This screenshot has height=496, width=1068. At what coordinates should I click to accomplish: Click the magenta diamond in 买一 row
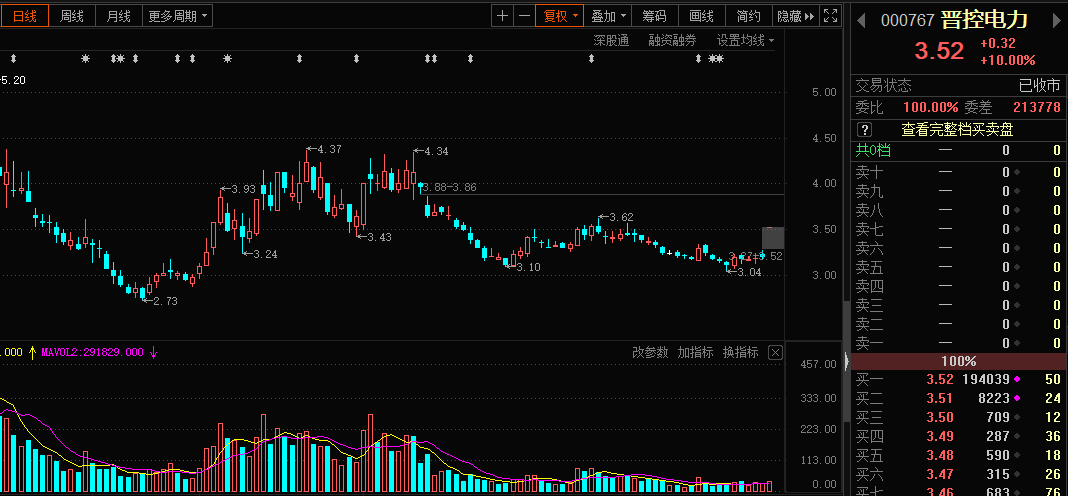pos(1018,379)
